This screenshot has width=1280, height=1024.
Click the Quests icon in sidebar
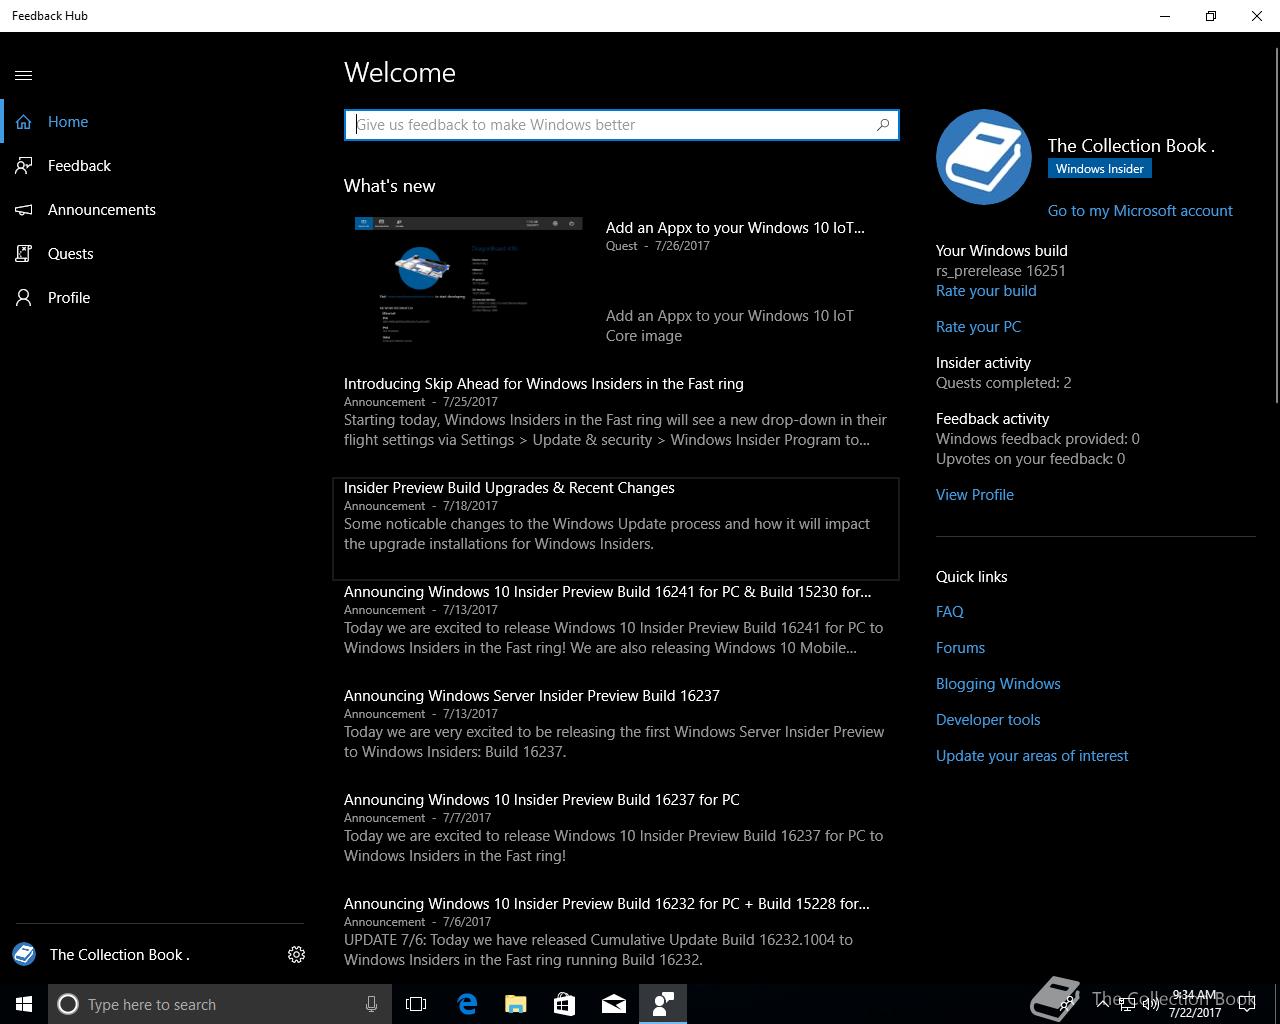pos(24,254)
